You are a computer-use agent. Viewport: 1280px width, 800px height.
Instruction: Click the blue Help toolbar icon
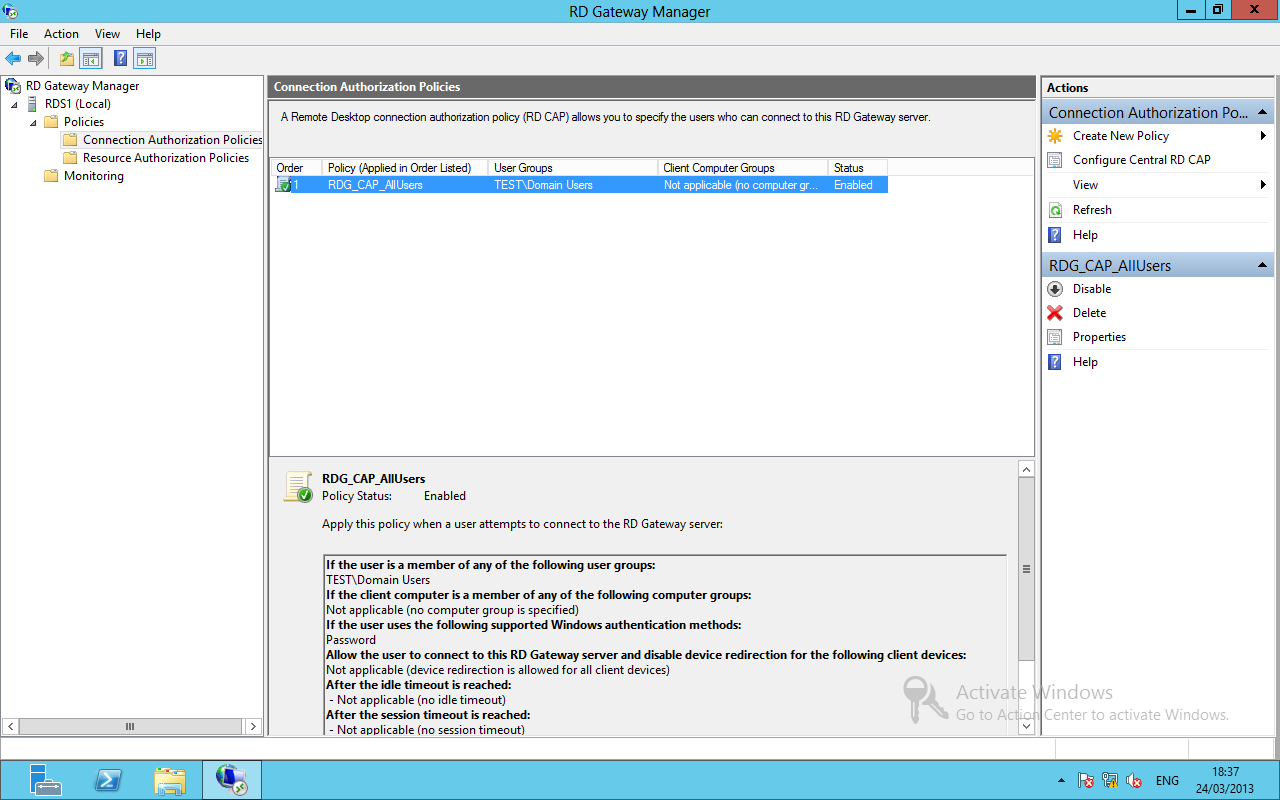120,59
